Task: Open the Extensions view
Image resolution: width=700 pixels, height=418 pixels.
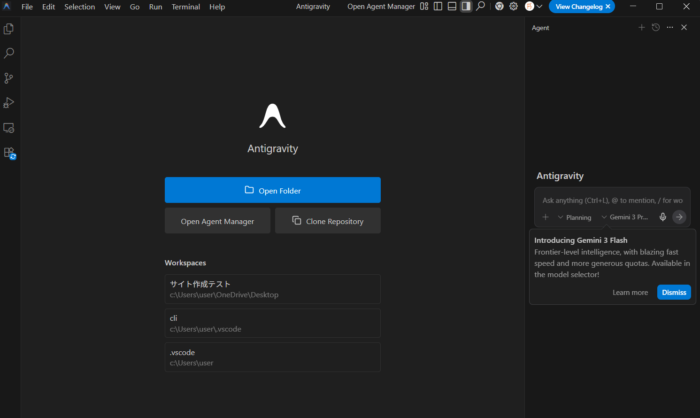Action: tap(9, 153)
